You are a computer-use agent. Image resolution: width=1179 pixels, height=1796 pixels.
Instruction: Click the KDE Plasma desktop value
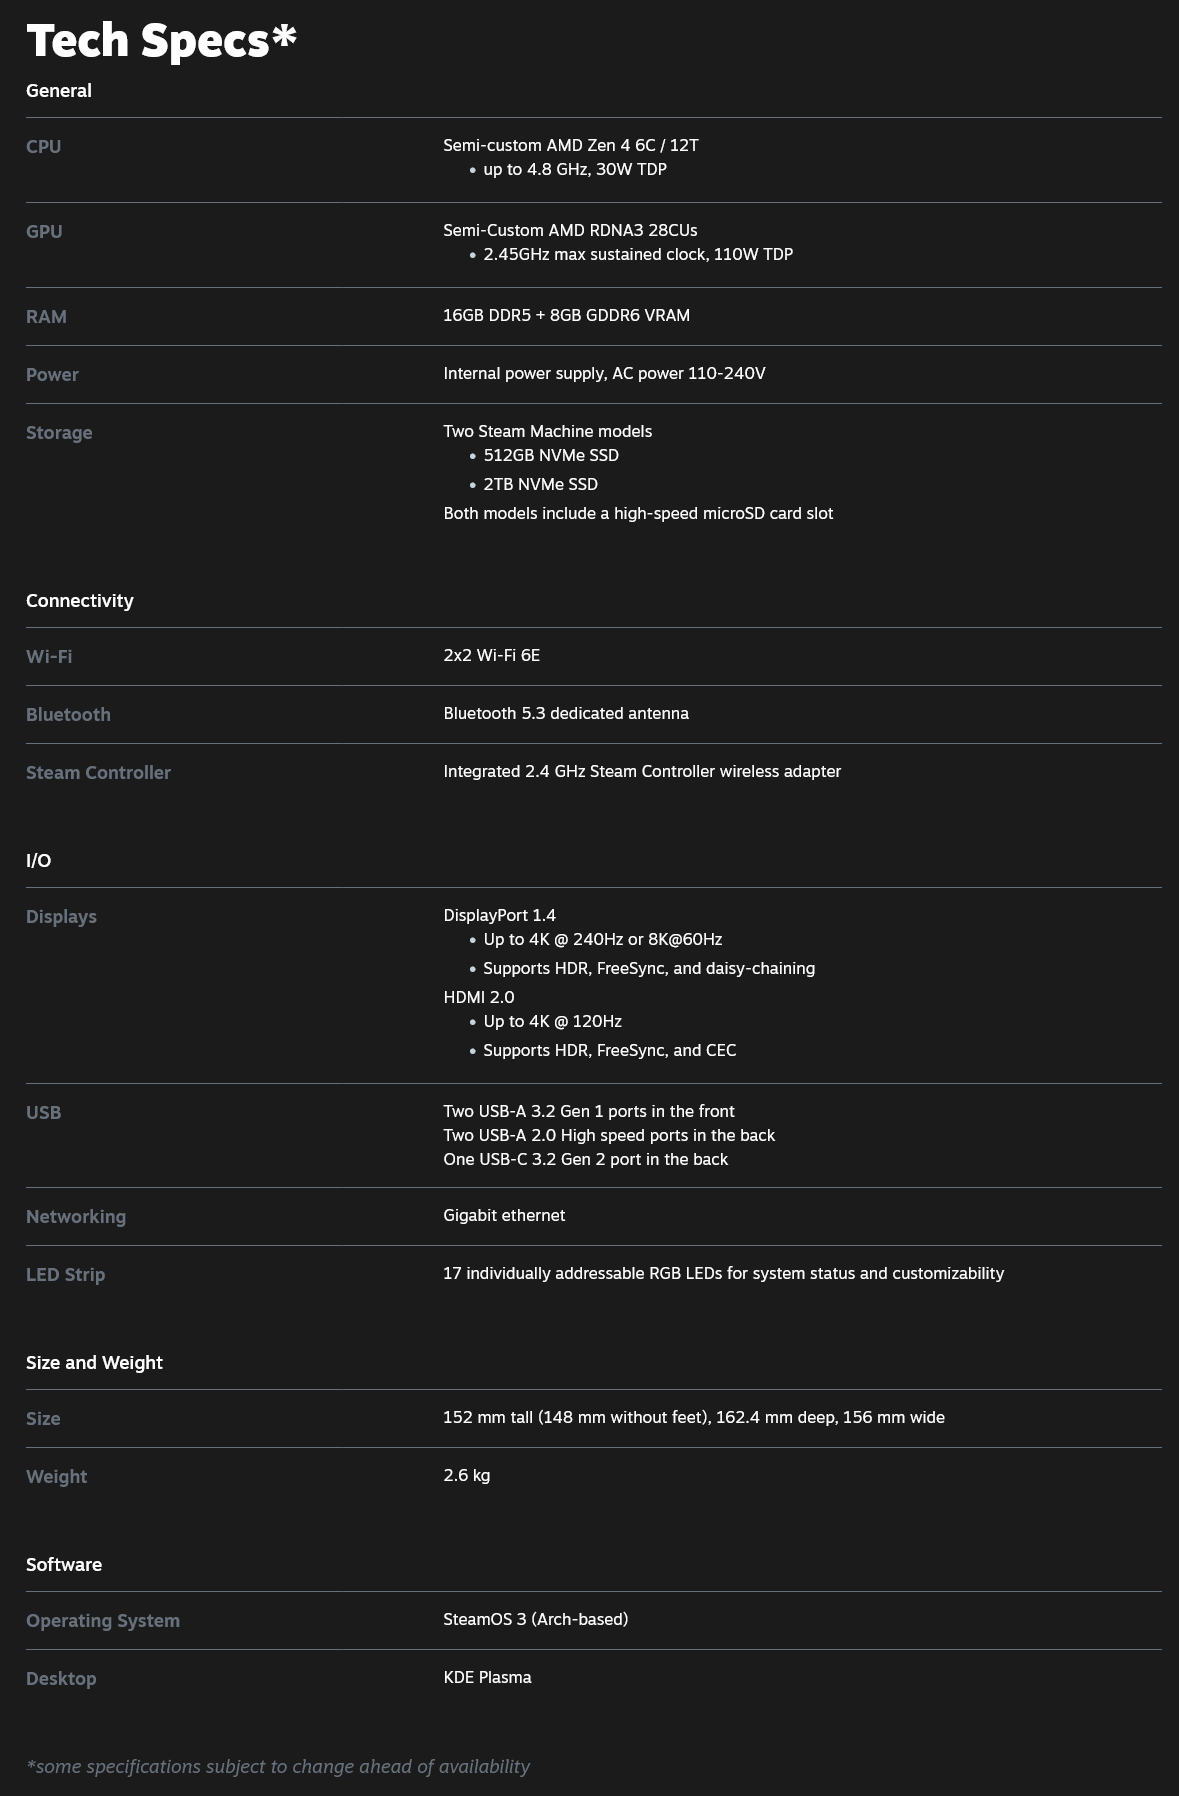pyautogui.click(x=488, y=1678)
